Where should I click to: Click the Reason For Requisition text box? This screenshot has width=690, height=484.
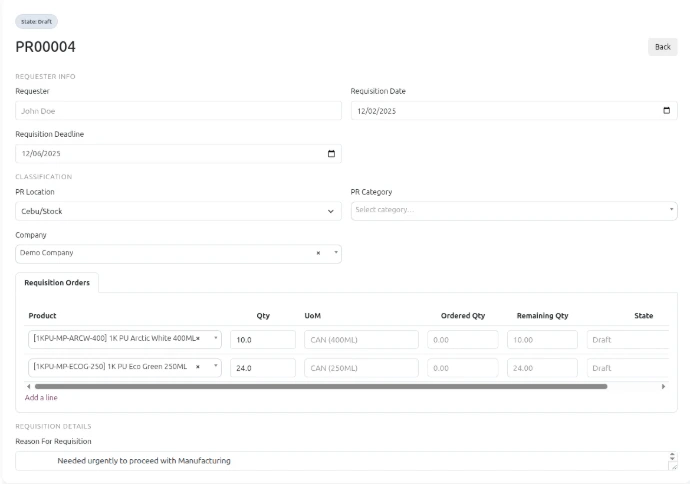[340, 461]
